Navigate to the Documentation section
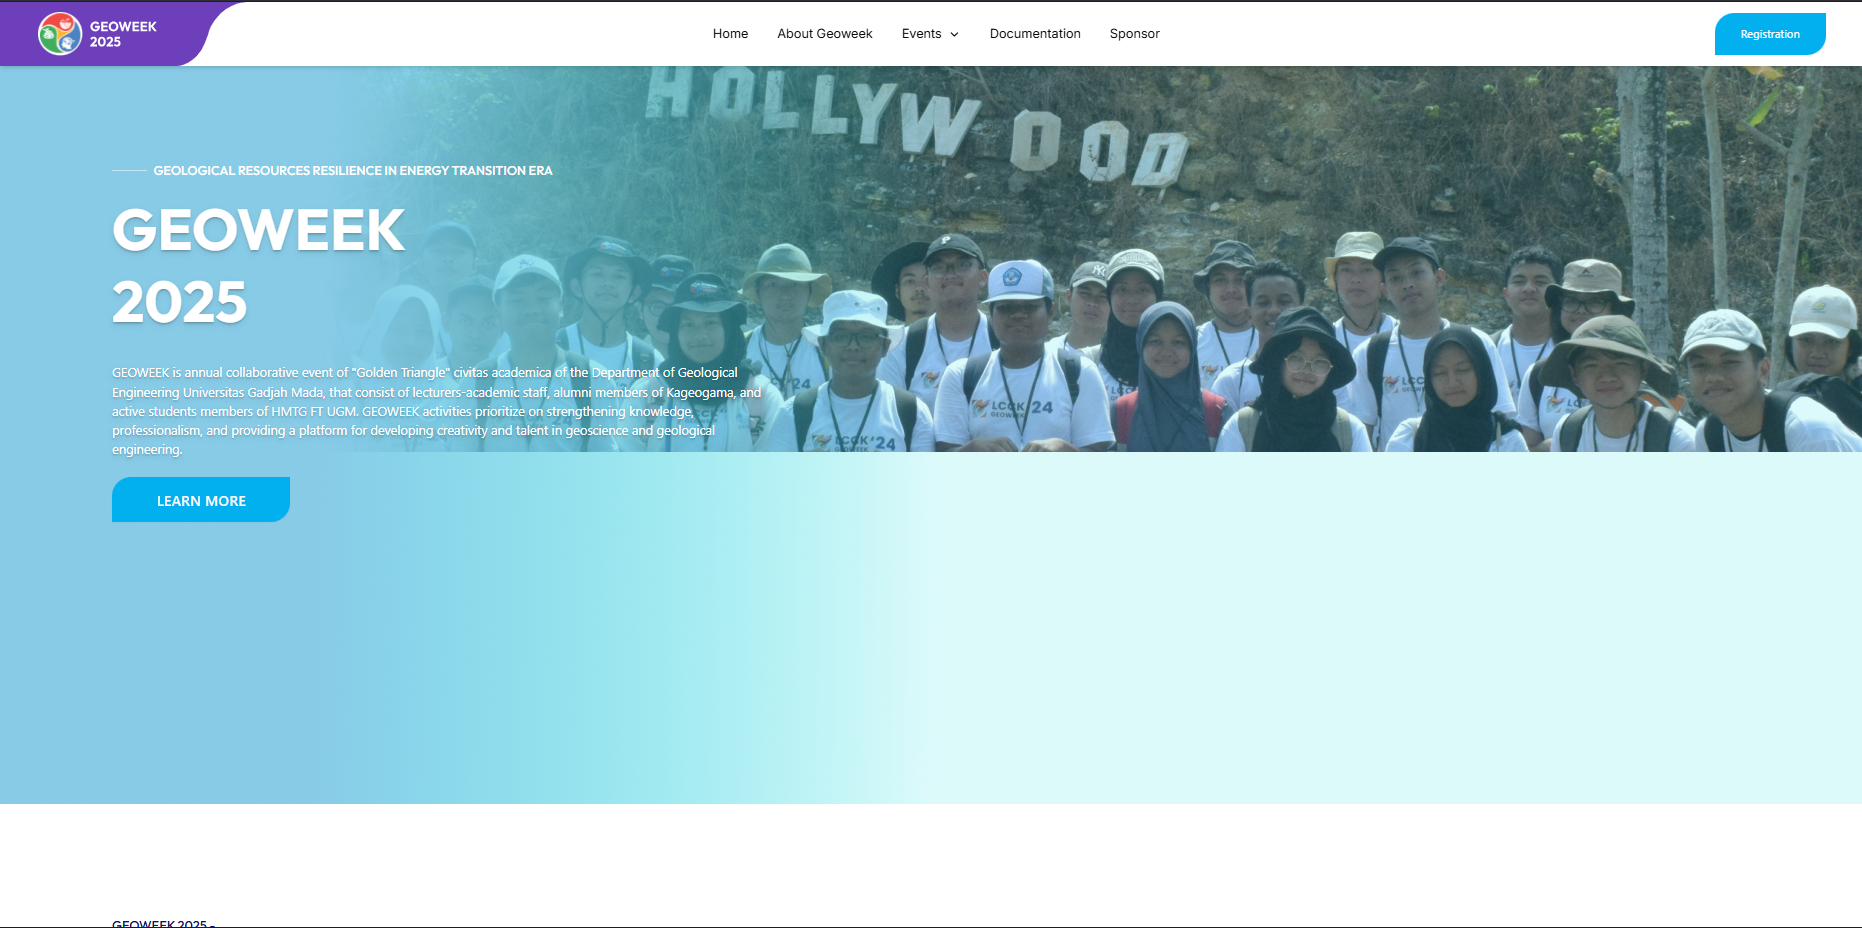The height and width of the screenshot is (928, 1862). point(1035,33)
